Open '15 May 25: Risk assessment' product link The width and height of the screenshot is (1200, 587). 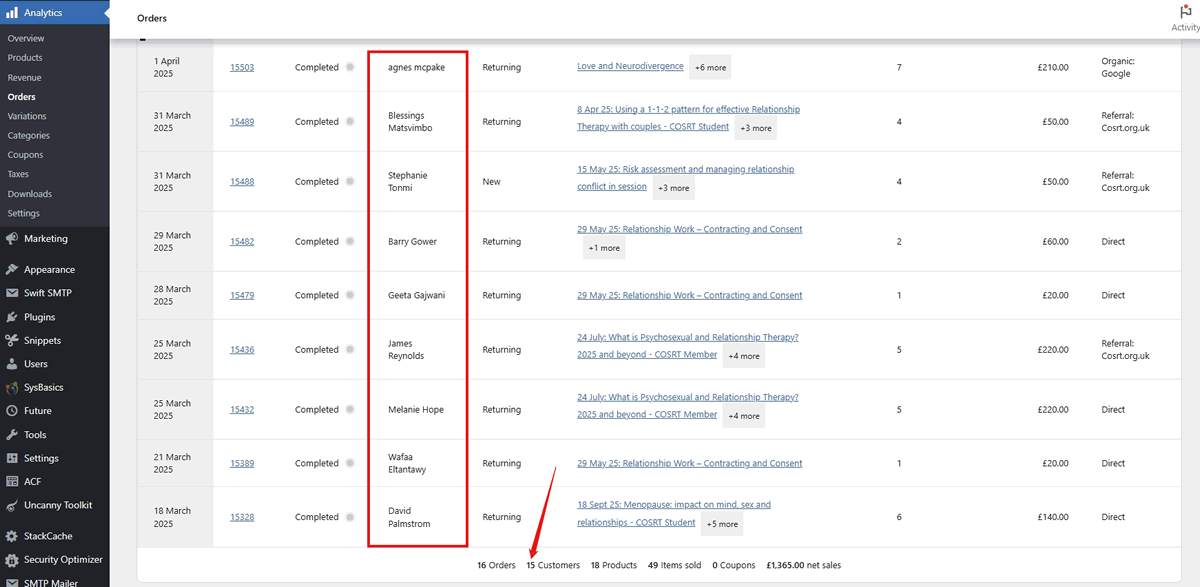(x=685, y=178)
